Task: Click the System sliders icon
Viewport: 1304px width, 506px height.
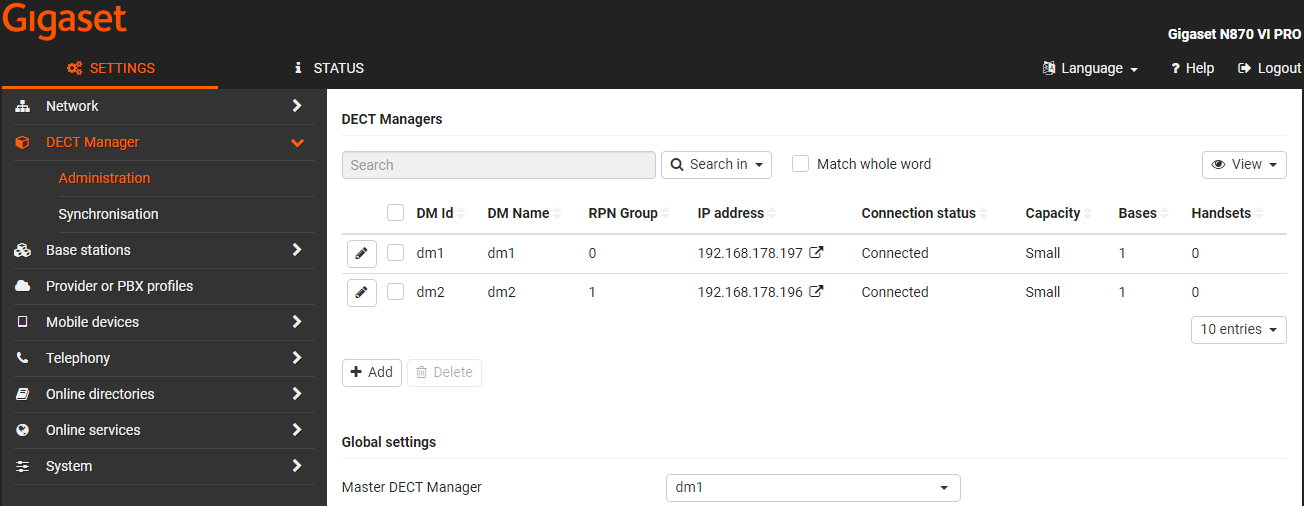Action: pyautogui.click(x=23, y=466)
